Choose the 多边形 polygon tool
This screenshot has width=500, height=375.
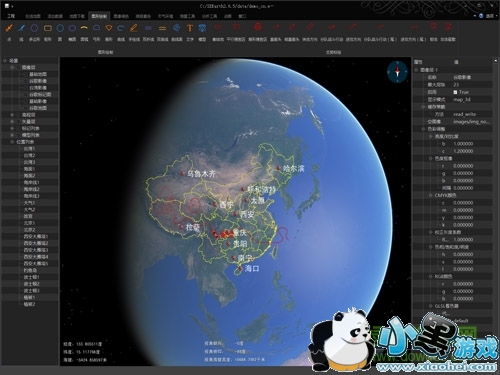[34, 32]
